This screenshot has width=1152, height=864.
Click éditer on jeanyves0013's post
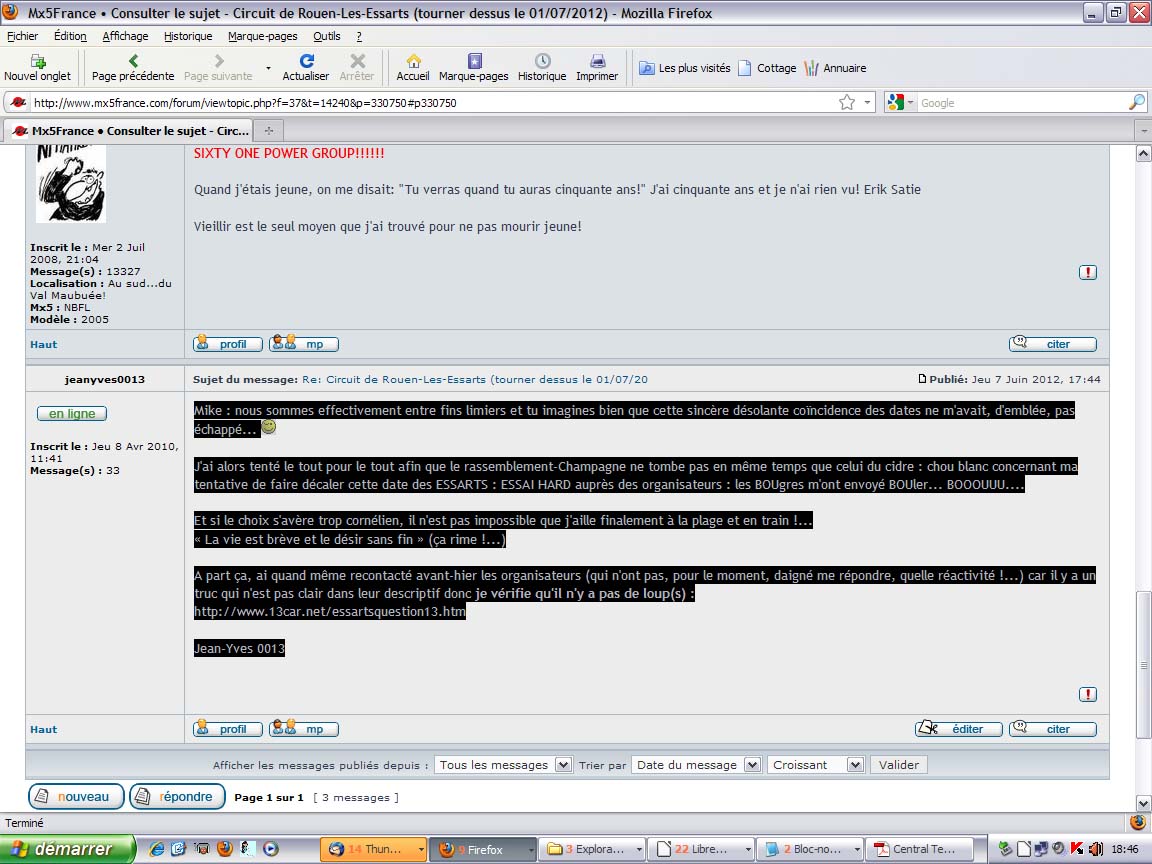point(959,729)
